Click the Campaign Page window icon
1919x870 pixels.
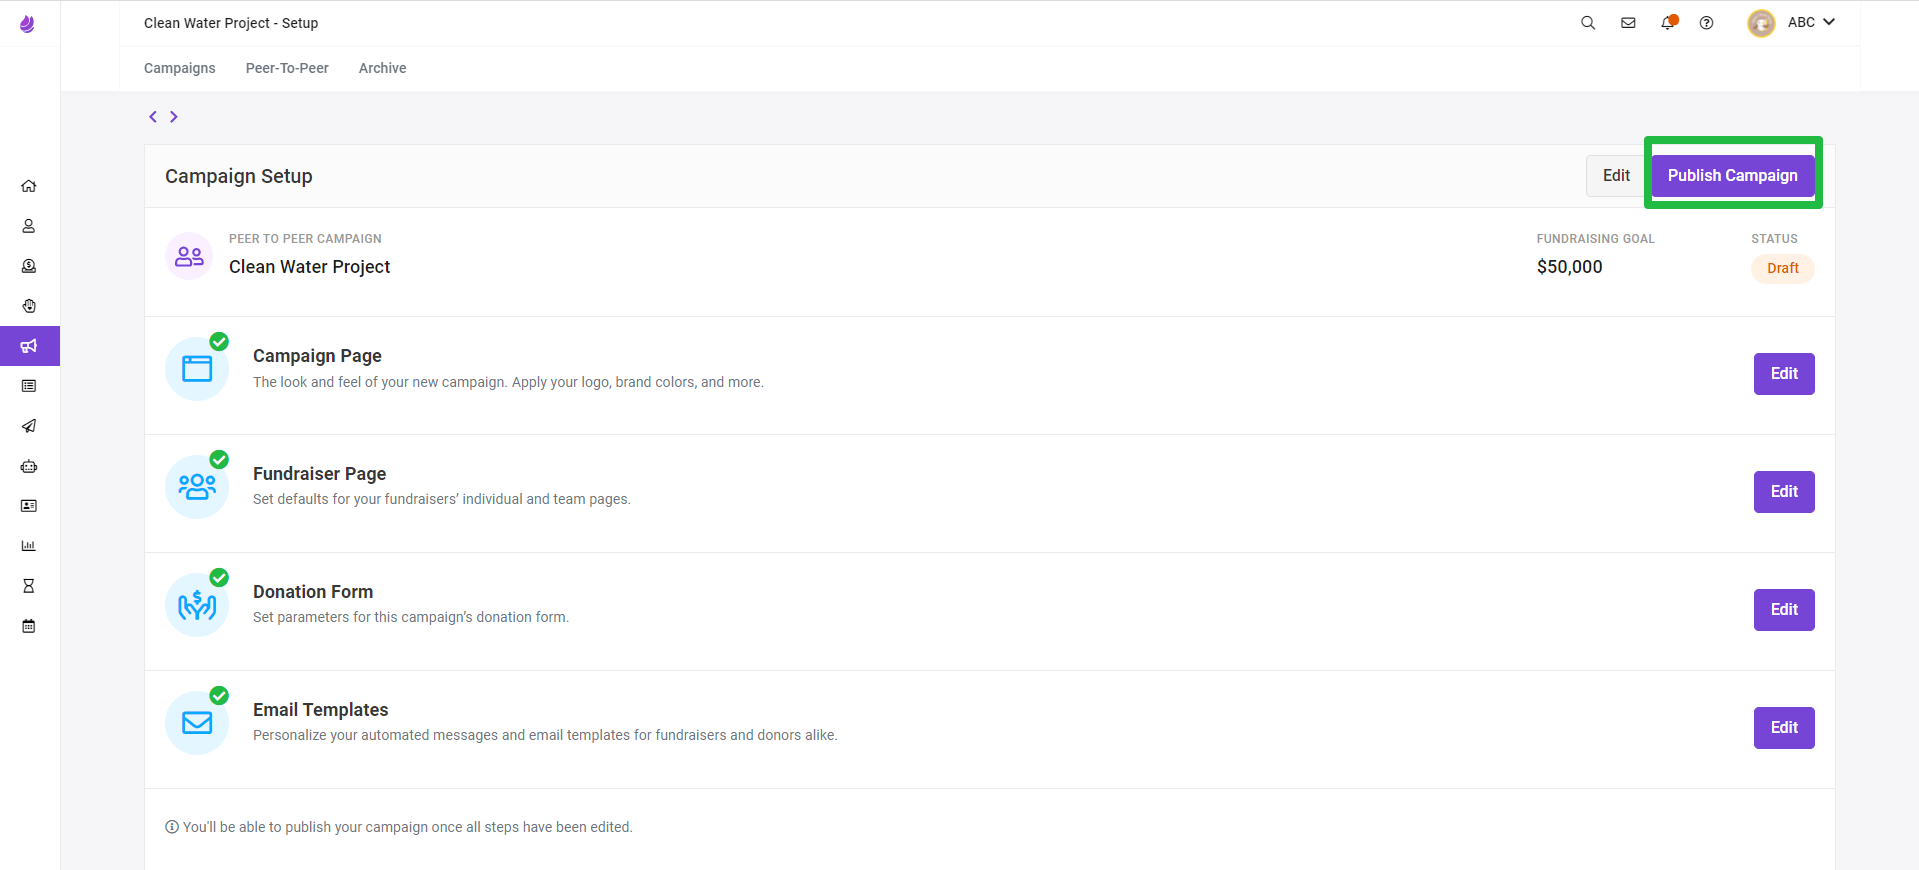click(197, 369)
